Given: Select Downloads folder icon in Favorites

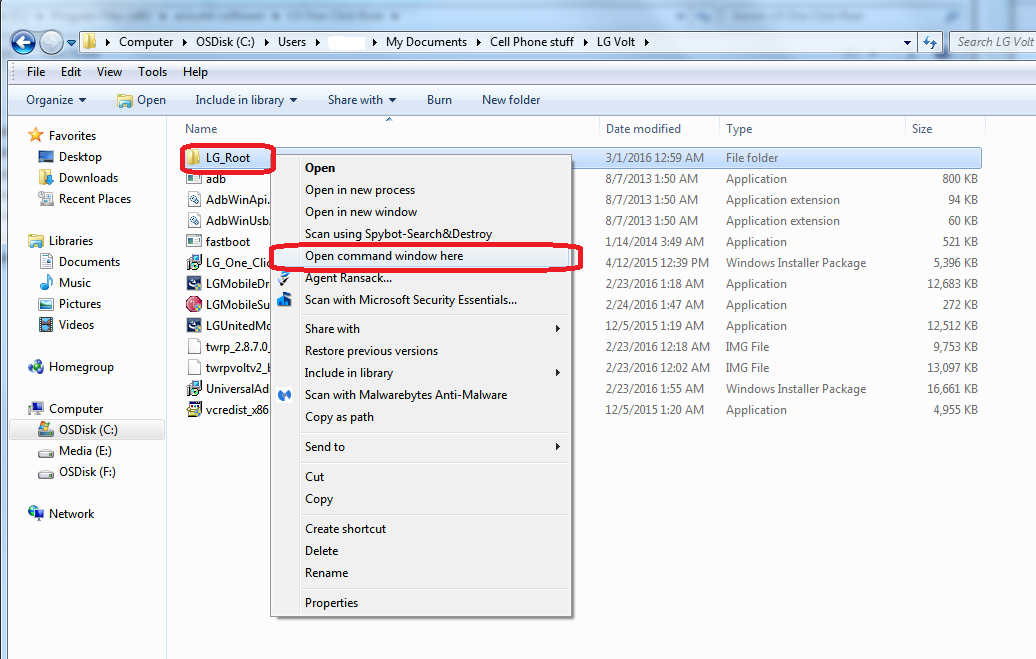Looking at the screenshot, I should tap(46, 178).
